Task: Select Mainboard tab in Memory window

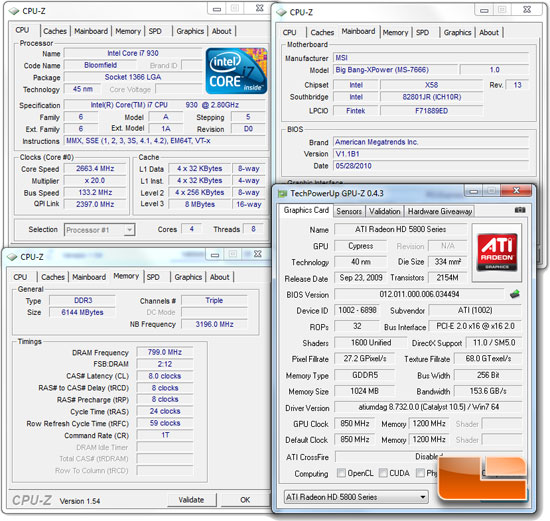Action: (x=89, y=277)
